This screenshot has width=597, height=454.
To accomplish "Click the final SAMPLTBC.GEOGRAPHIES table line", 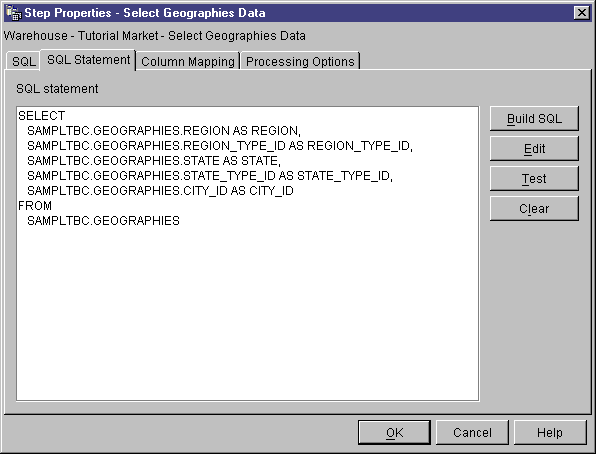I will [x=103, y=221].
